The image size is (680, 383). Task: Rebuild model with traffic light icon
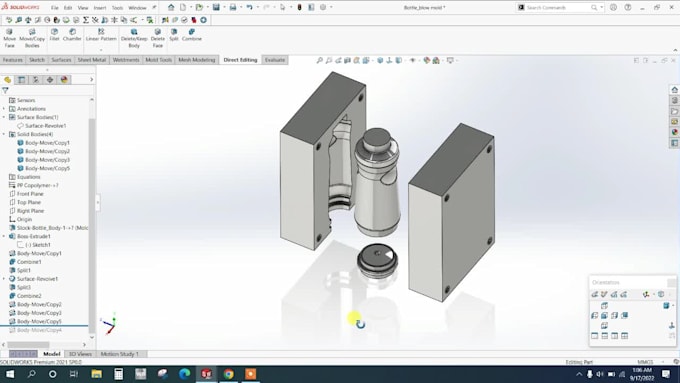[x=299, y=7]
